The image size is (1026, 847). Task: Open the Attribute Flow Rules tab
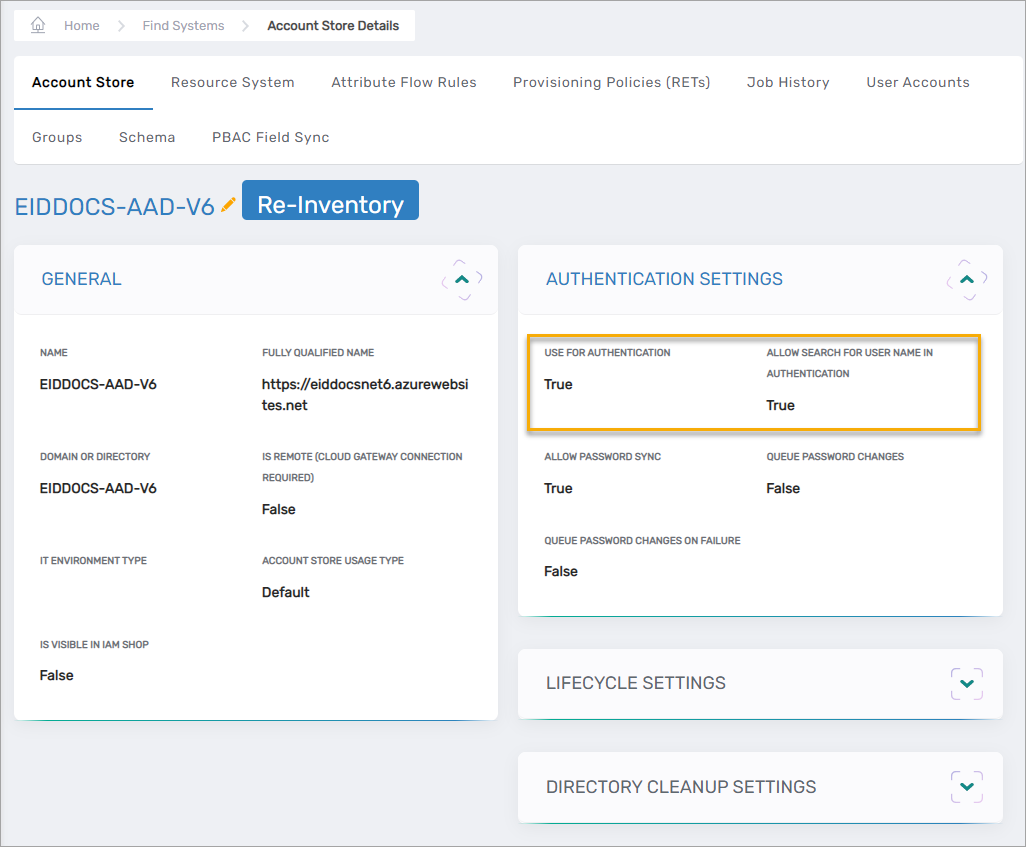coord(404,82)
